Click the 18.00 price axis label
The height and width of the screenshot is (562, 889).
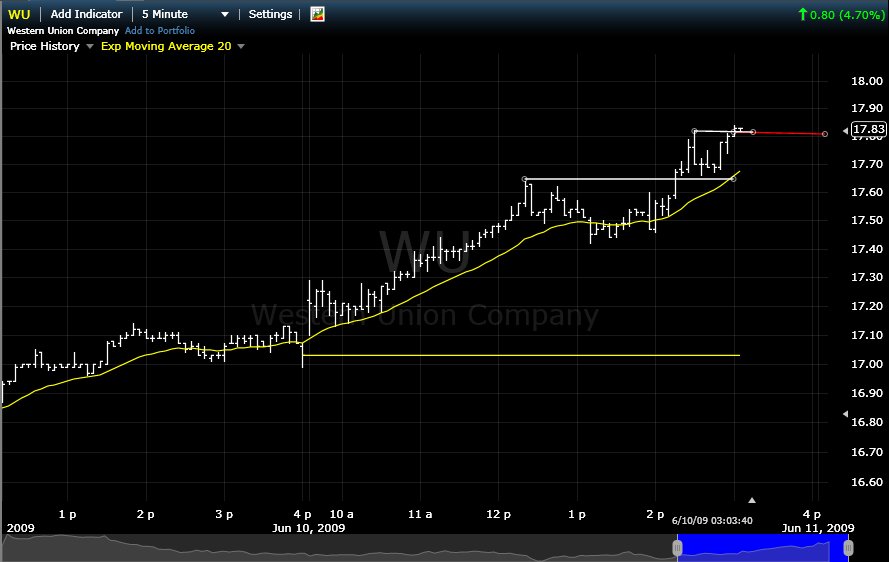[867, 81]
